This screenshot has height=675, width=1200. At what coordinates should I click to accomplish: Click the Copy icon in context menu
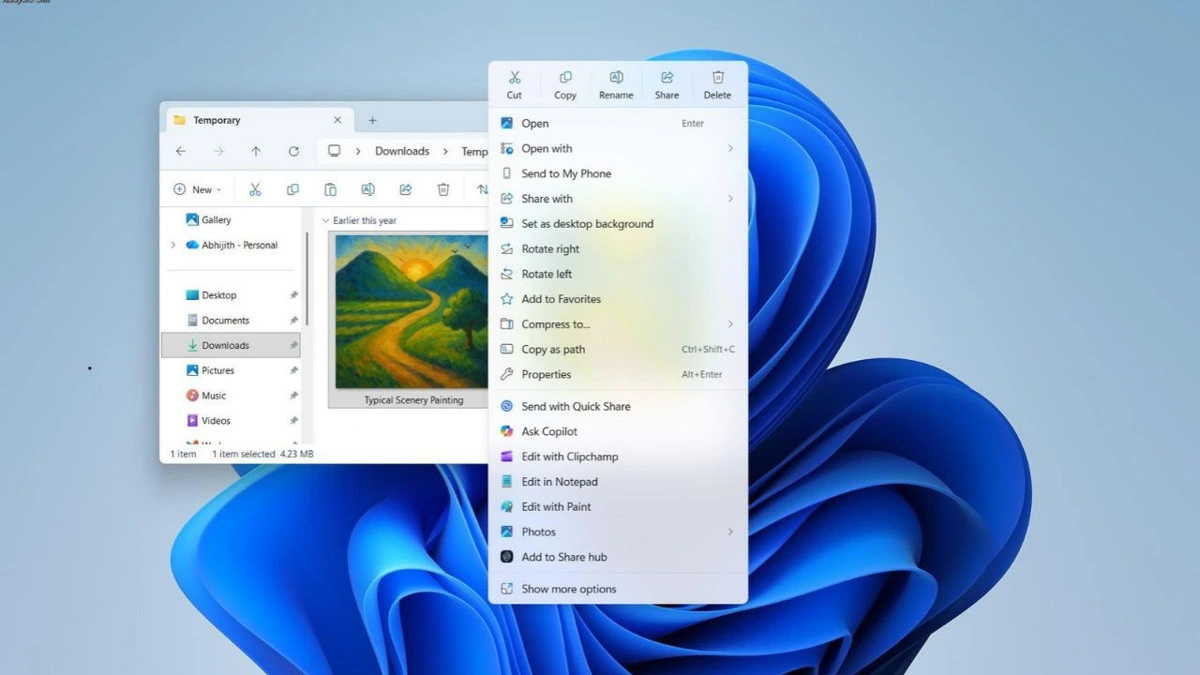tap(565, 78)
